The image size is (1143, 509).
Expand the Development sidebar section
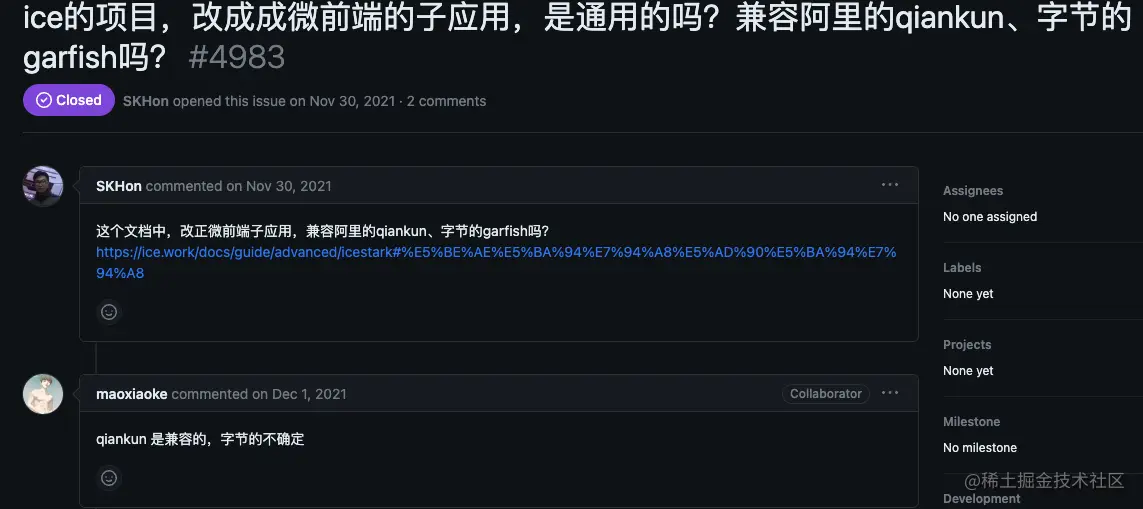tap(982, 499)
